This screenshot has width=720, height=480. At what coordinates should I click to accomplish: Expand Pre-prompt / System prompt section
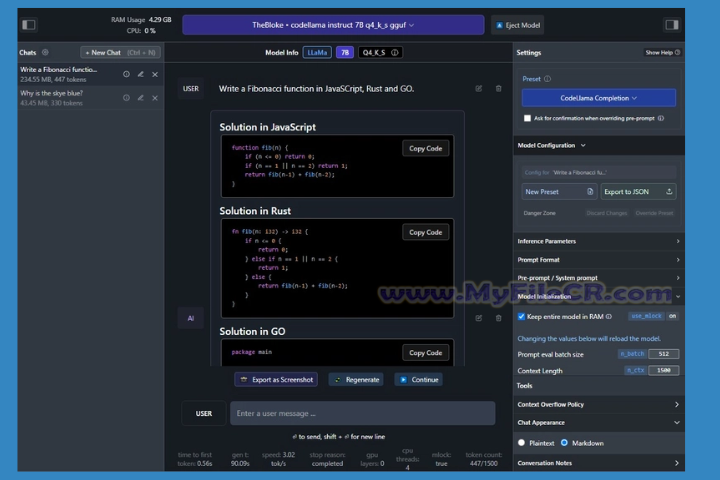(x=599, y=278)
